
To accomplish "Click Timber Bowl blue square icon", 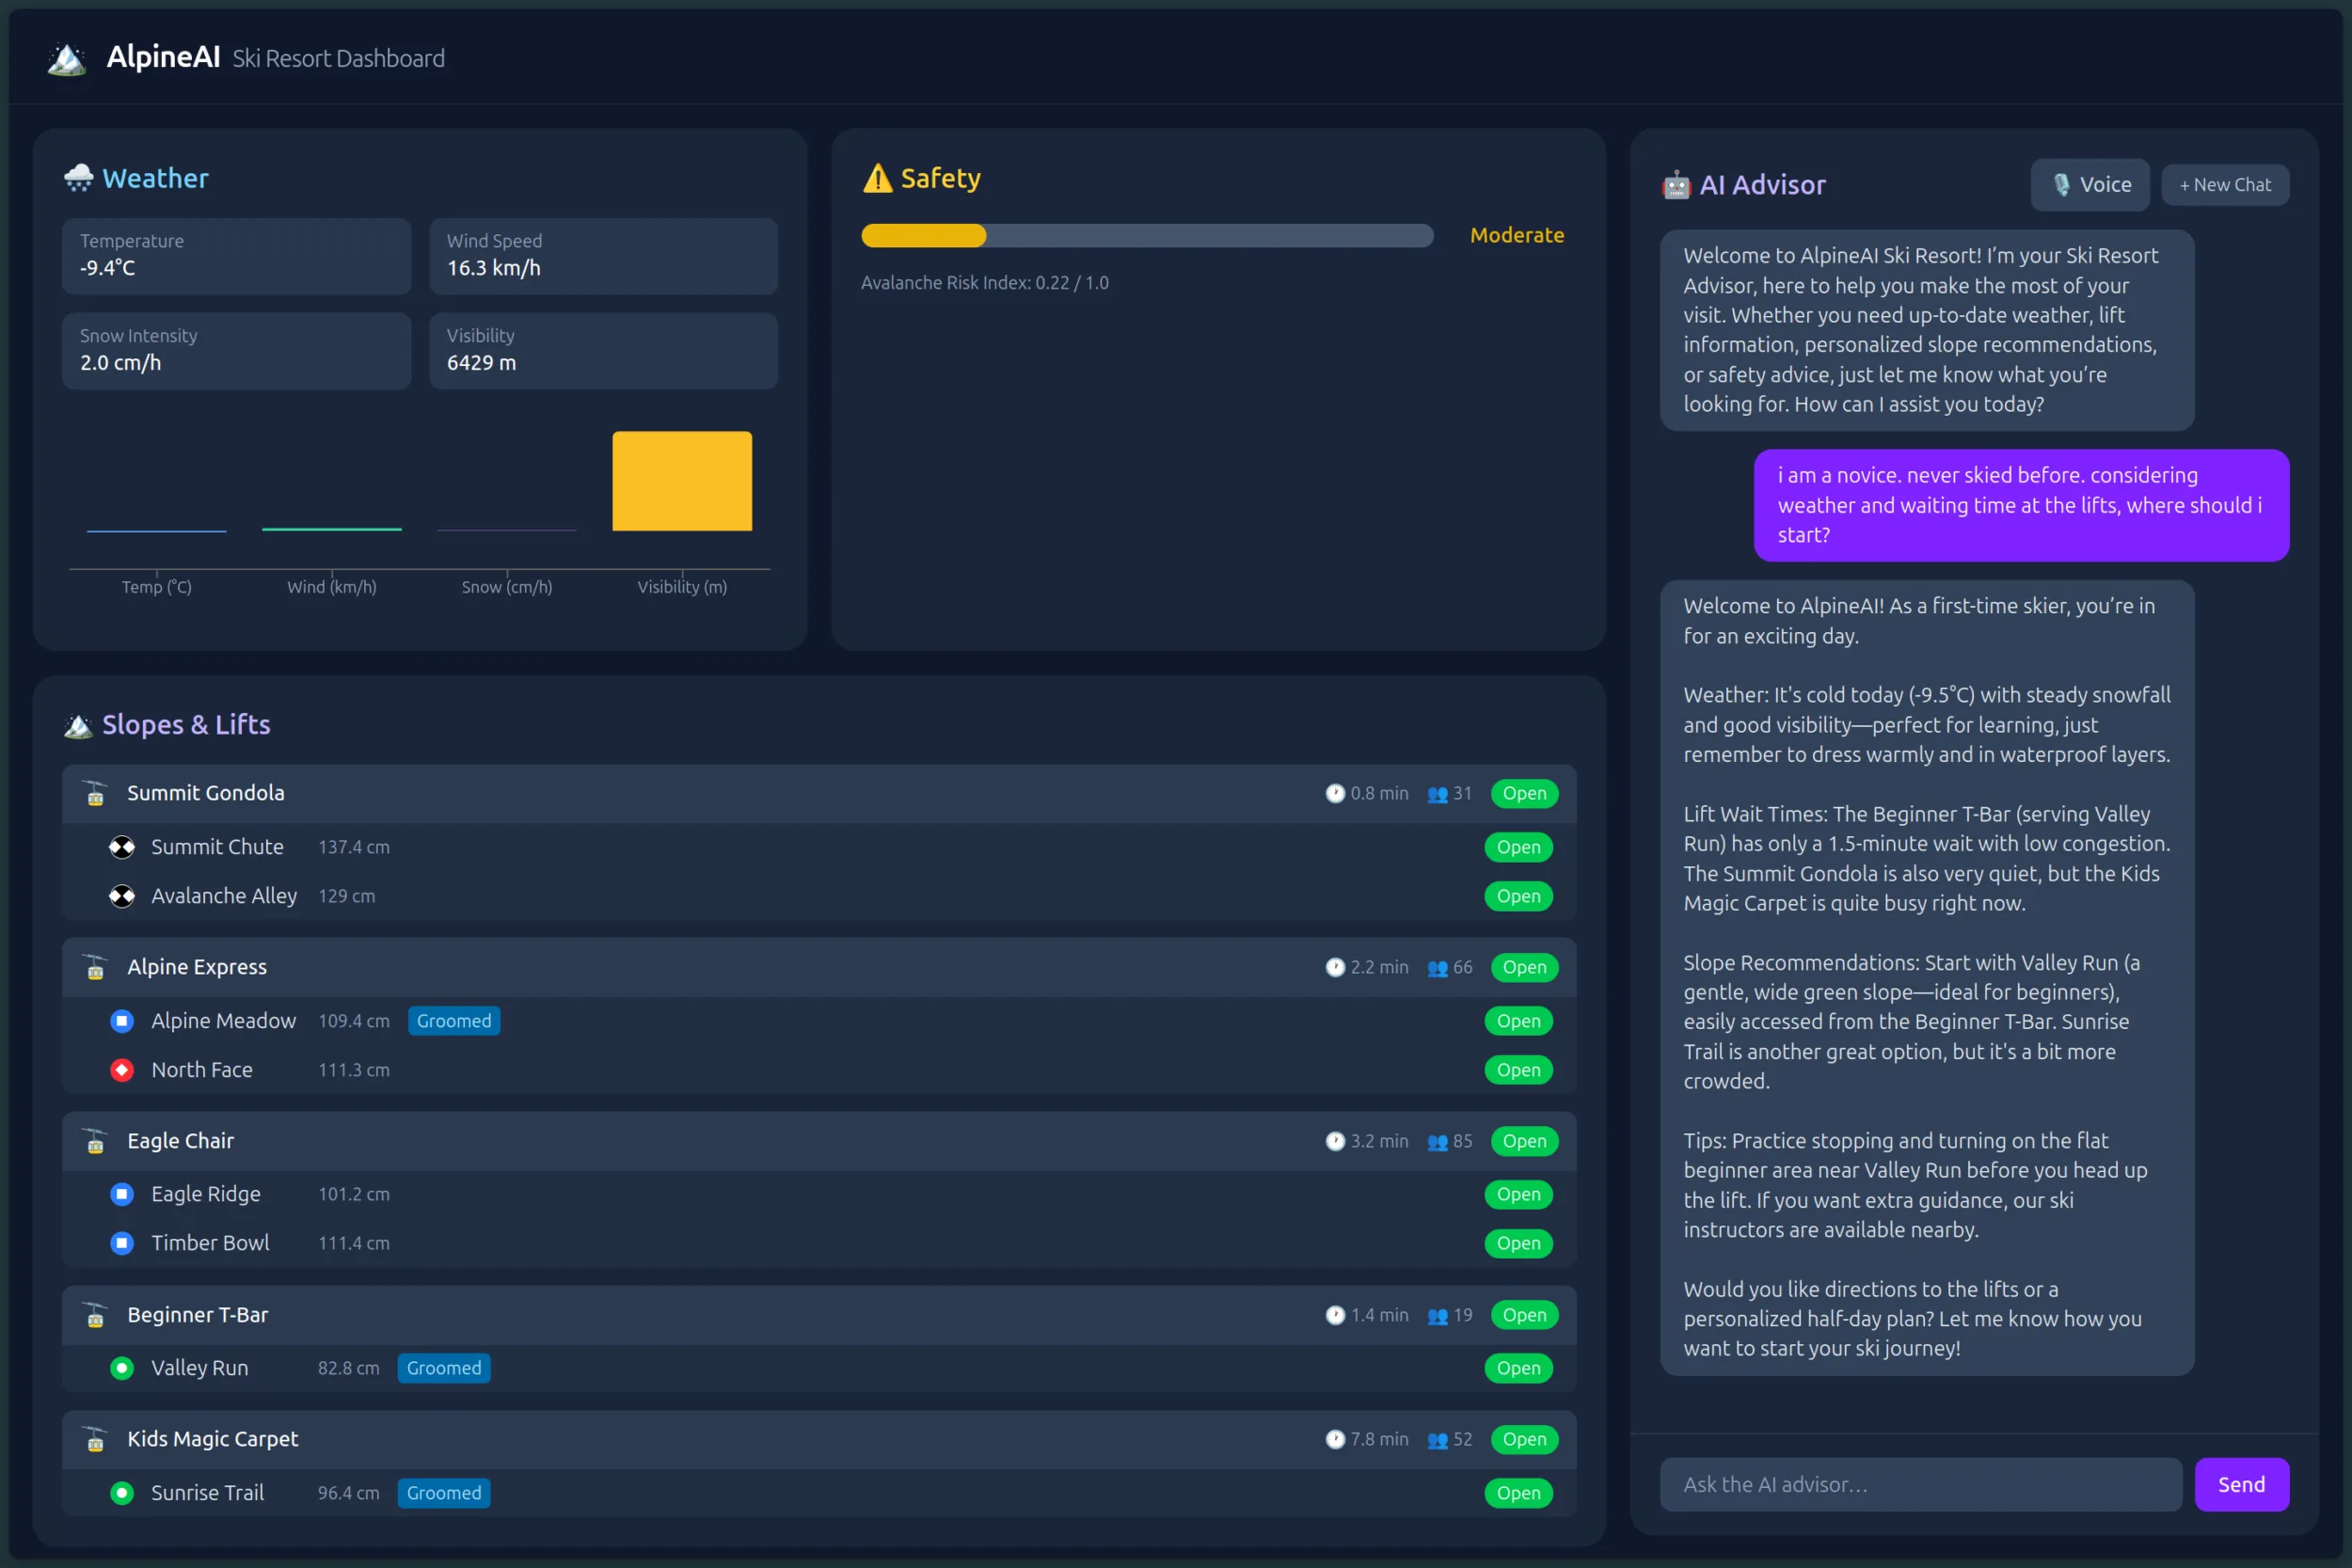I will pyautogui.click(x=122, y=1243).
